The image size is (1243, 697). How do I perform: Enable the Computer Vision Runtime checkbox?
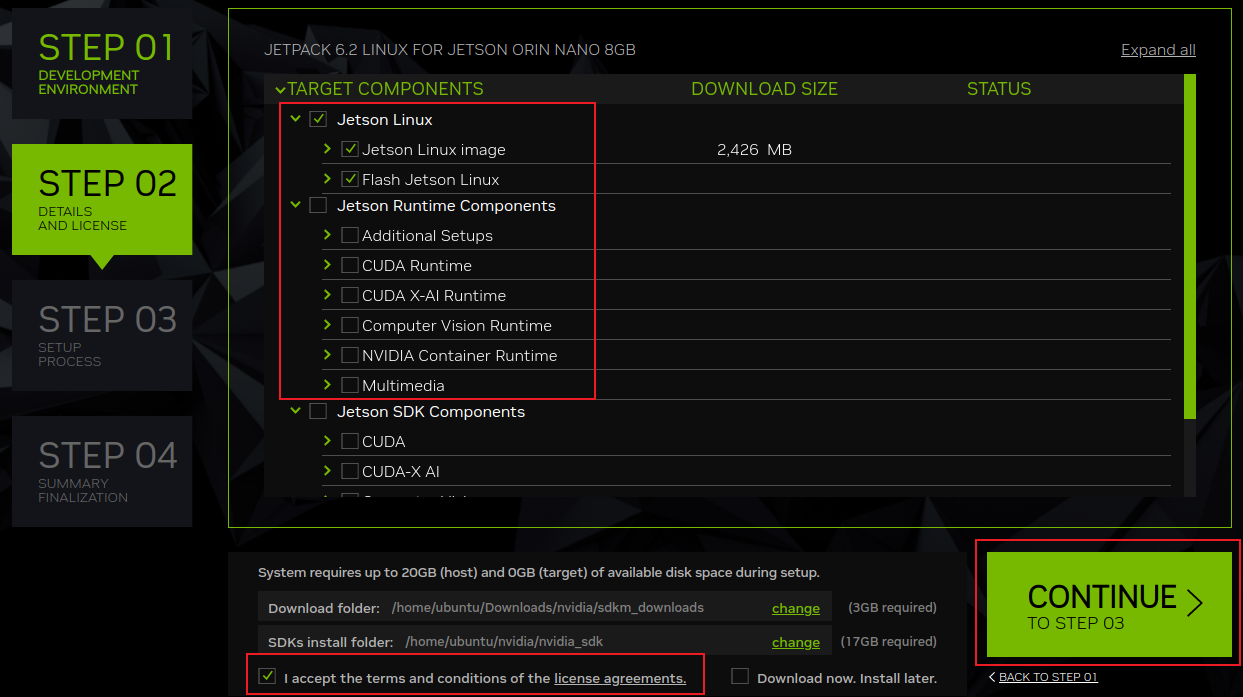350,325
